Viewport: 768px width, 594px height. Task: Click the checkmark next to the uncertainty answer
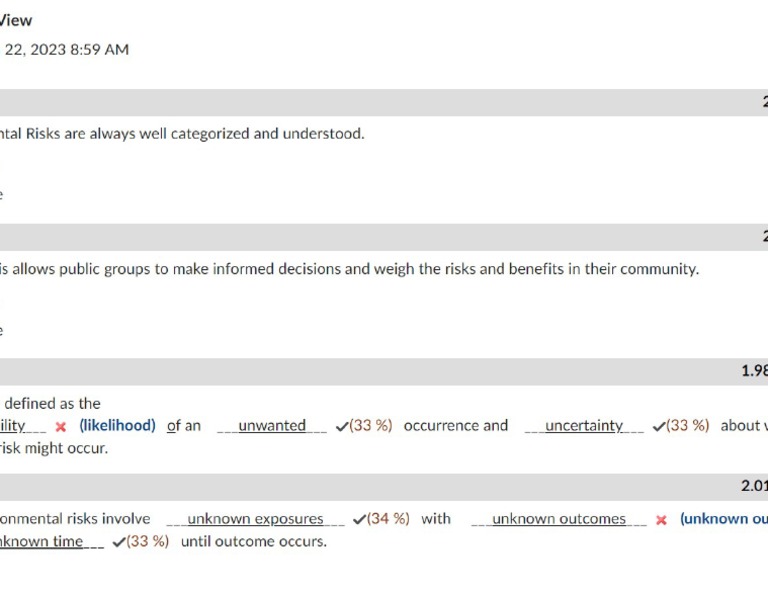[658, 426]
